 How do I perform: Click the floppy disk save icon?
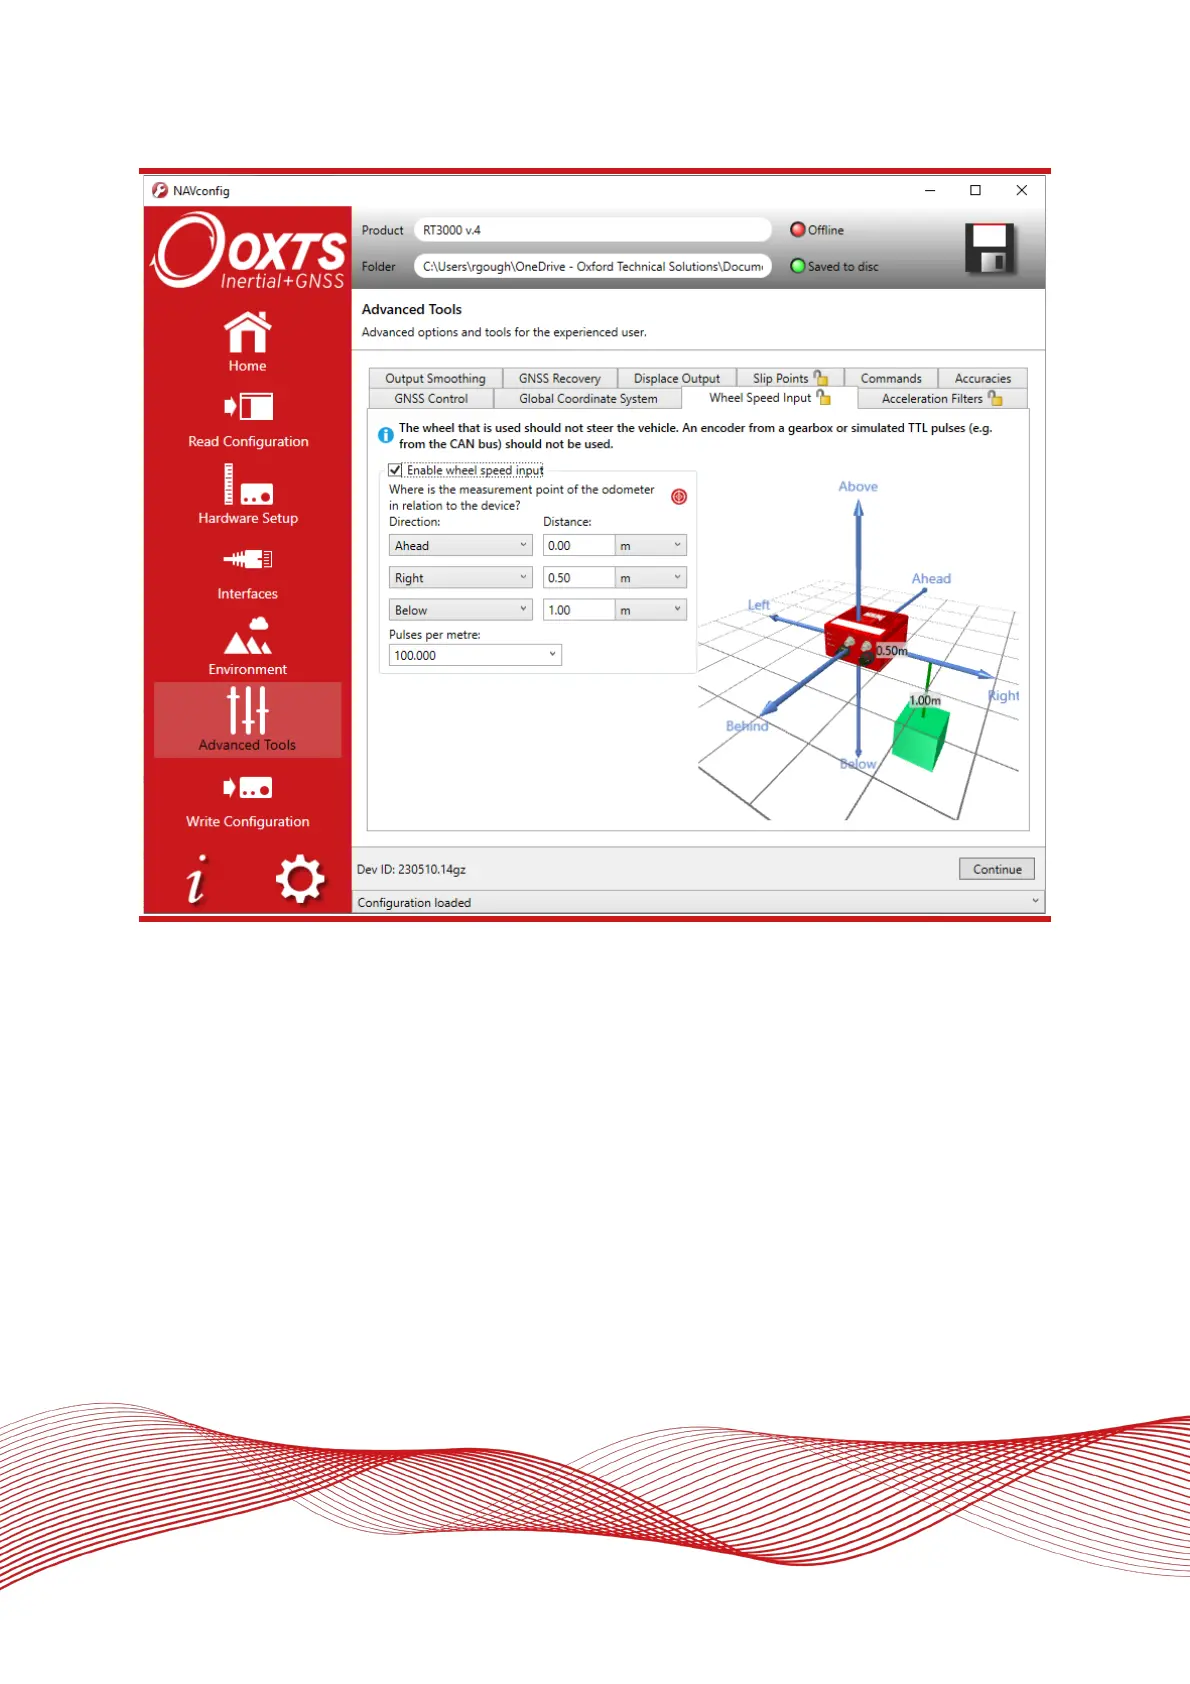tap(990, 249)
